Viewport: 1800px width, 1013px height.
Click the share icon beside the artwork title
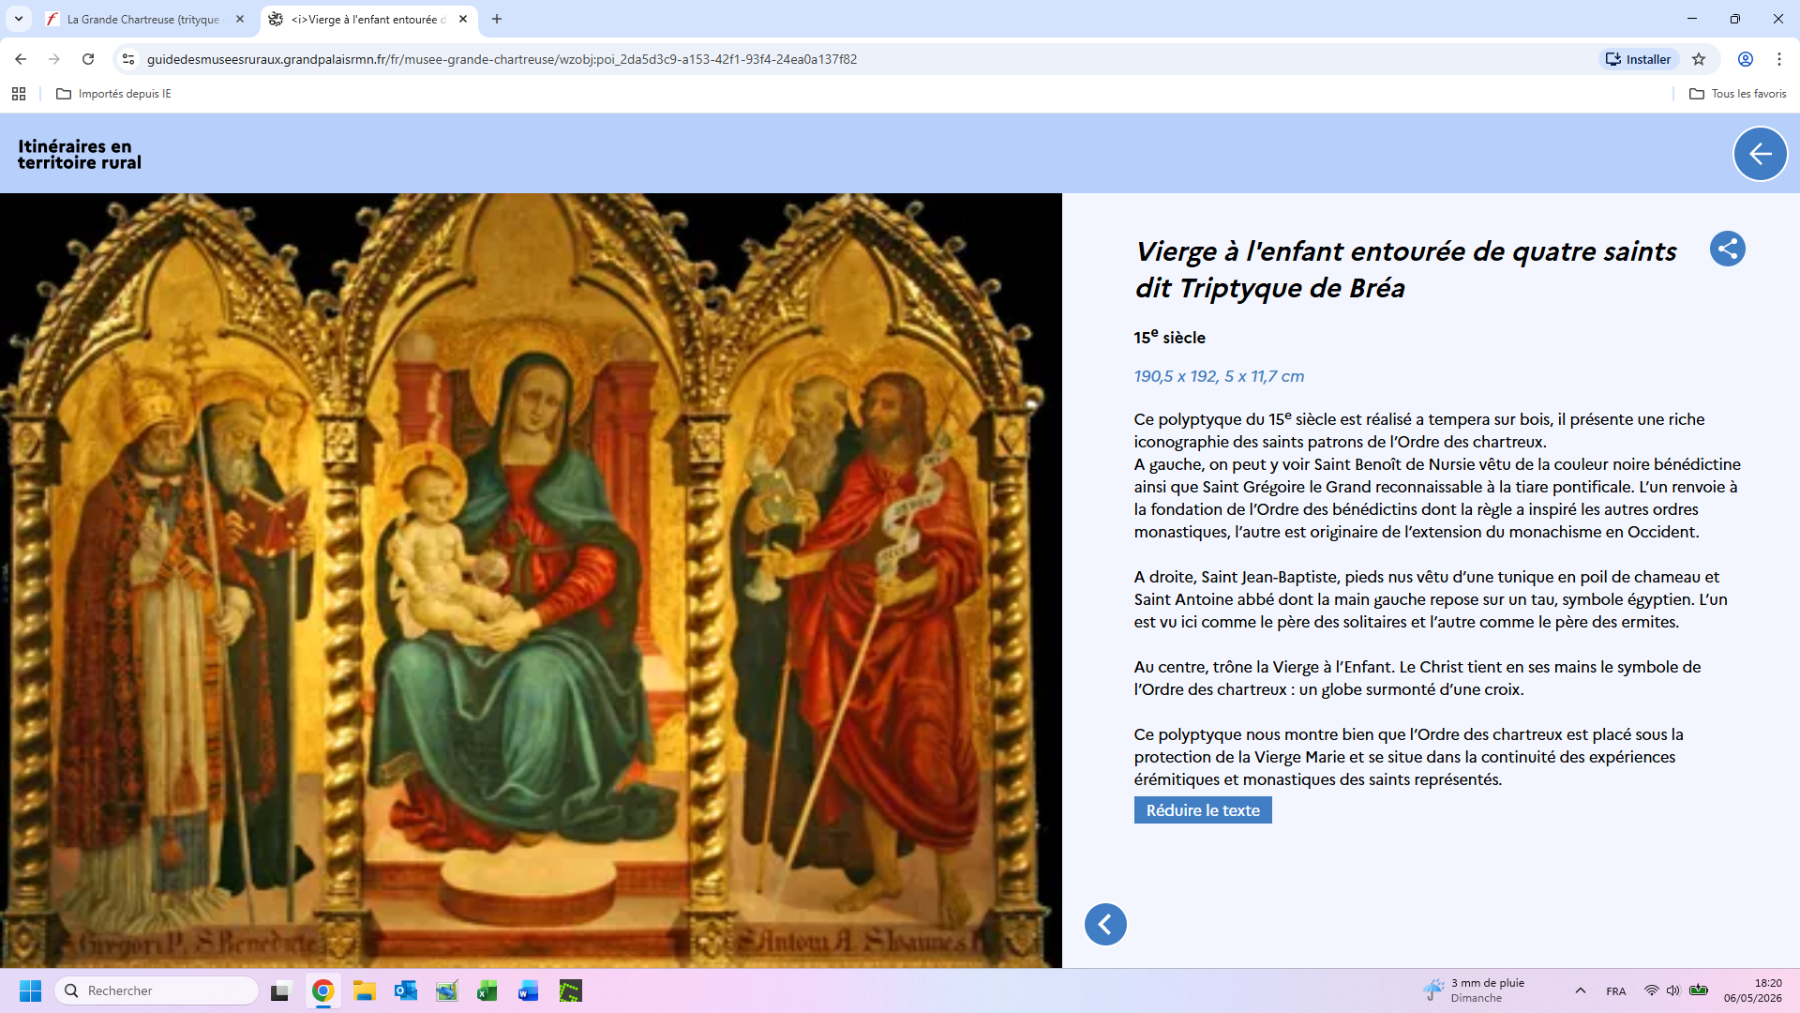click(x=1727, y=249)
